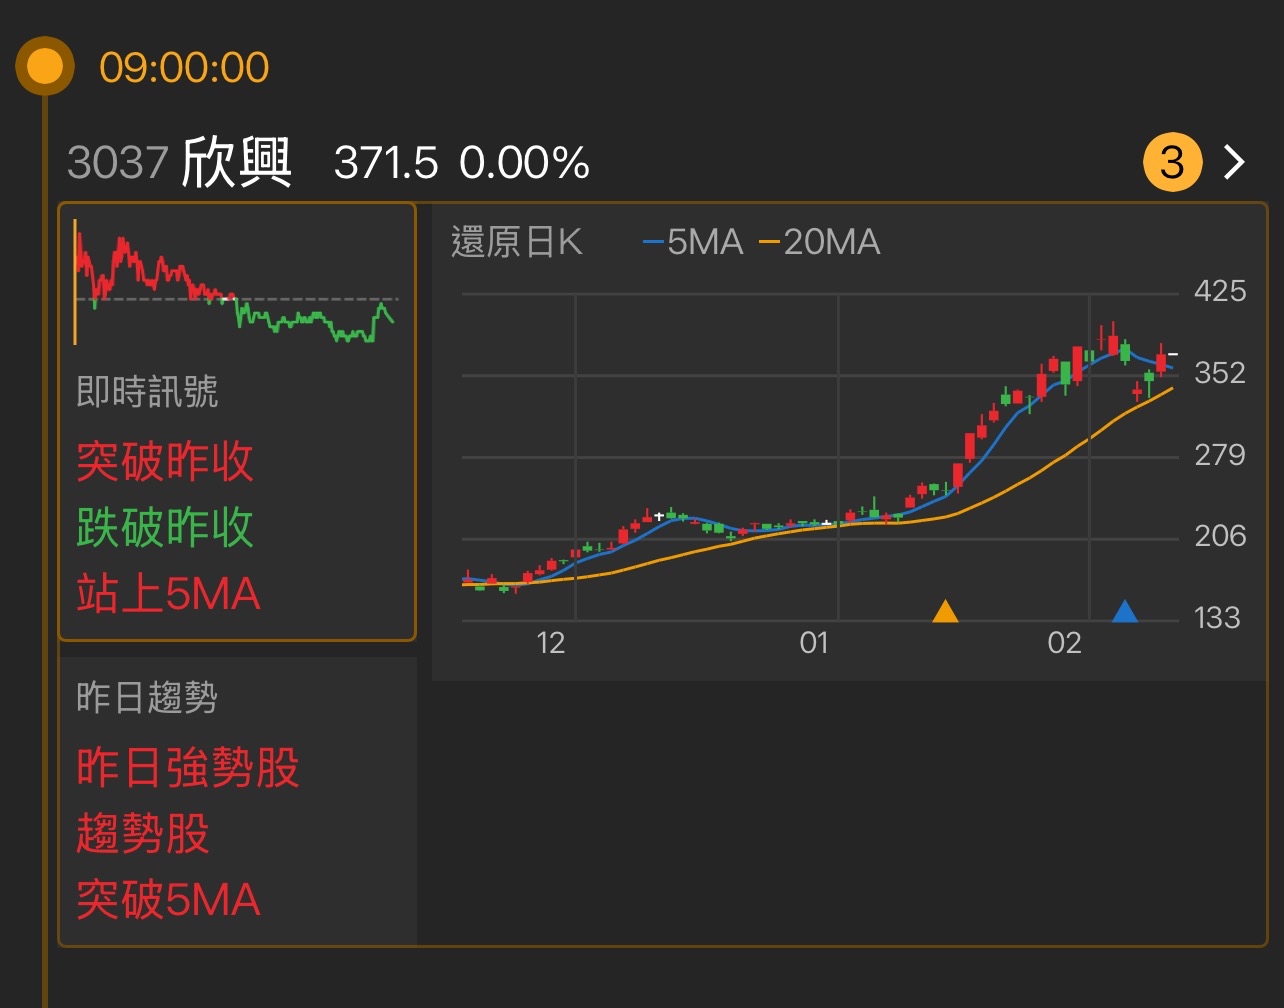Image resolution: width=1284 pixels, height=1008 pixels.
Task: Open the 還原日K chart type selector
Action: tap(518, 242)
